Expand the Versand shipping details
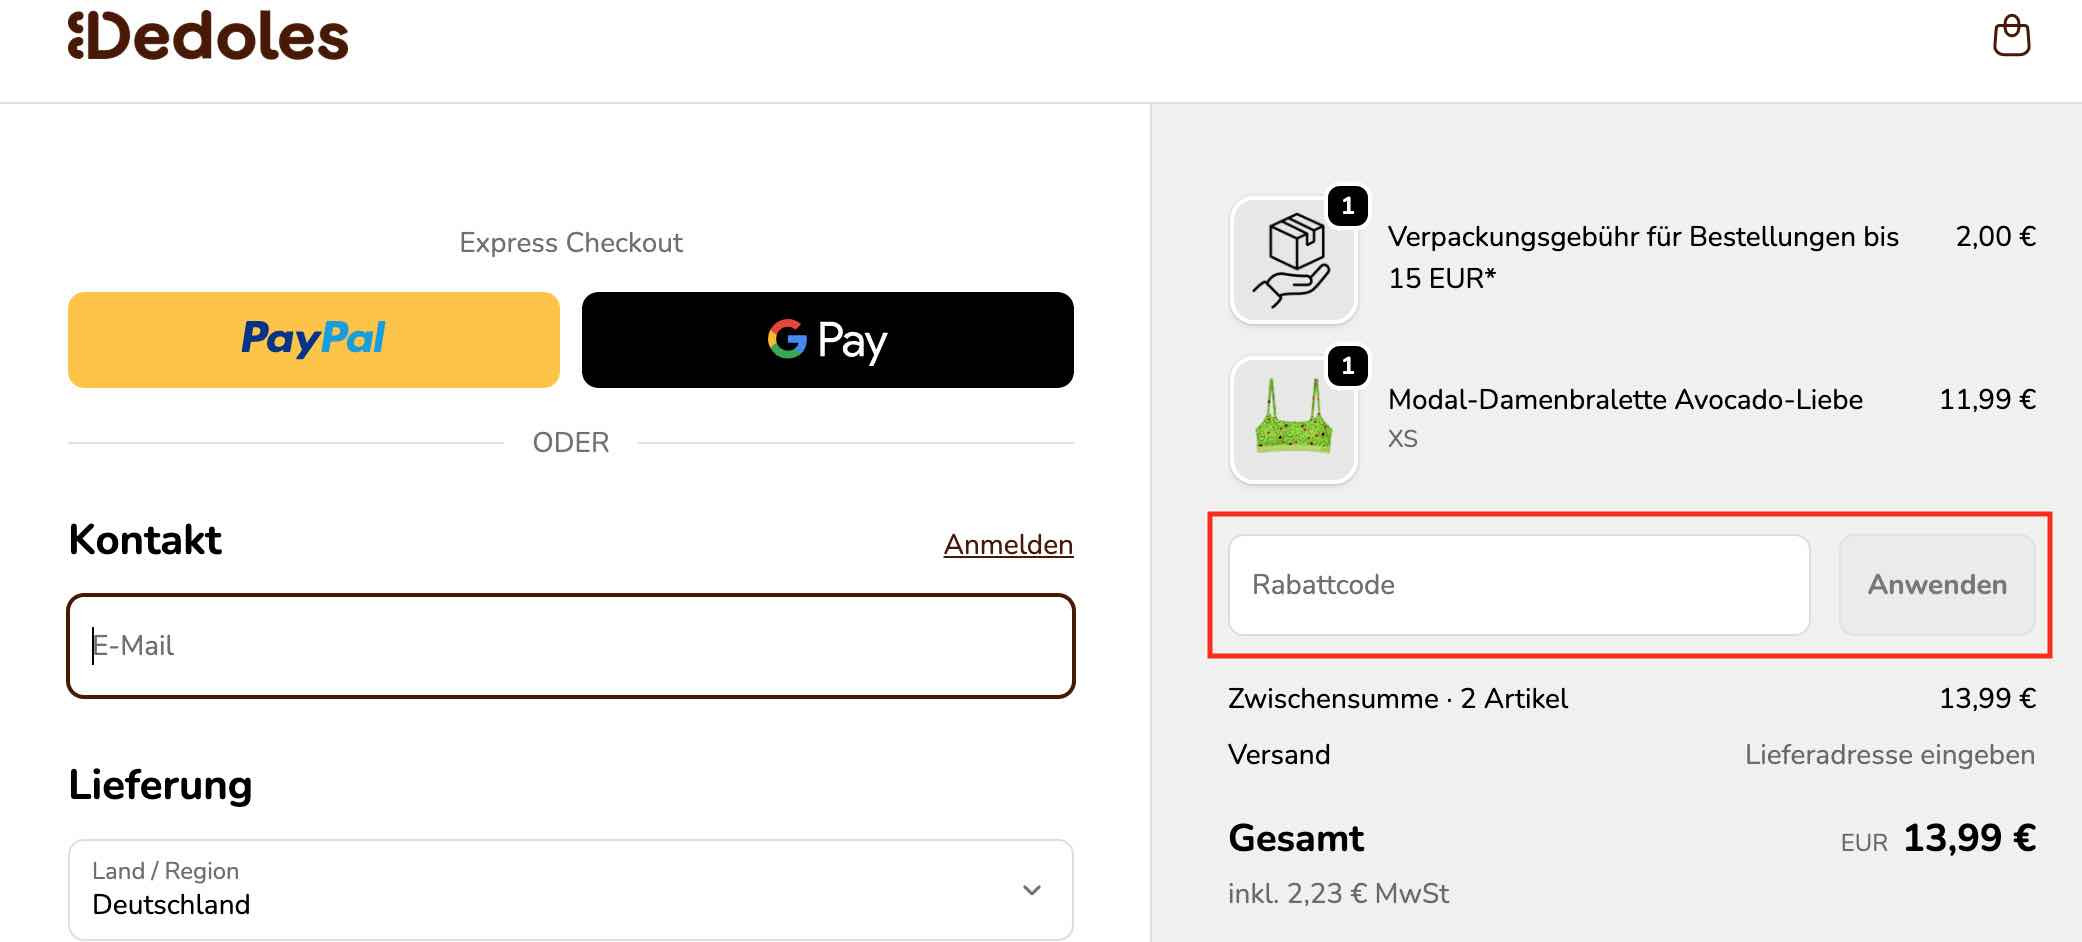Image resolution: width=2082 pixels, height=942 pixels. [1280, 755]
